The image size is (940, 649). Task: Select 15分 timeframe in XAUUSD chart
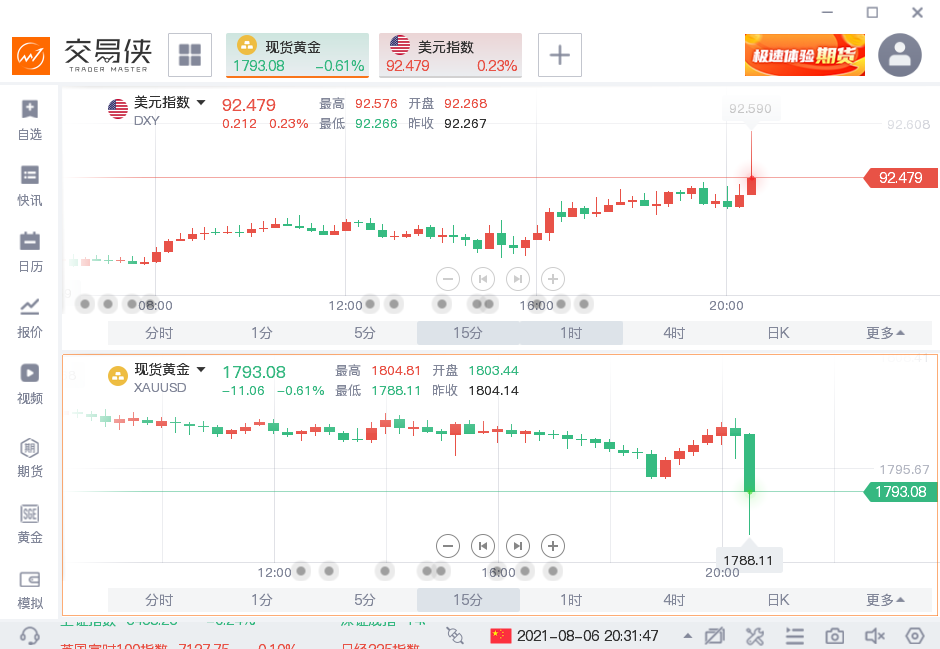[x=468, y=600]
